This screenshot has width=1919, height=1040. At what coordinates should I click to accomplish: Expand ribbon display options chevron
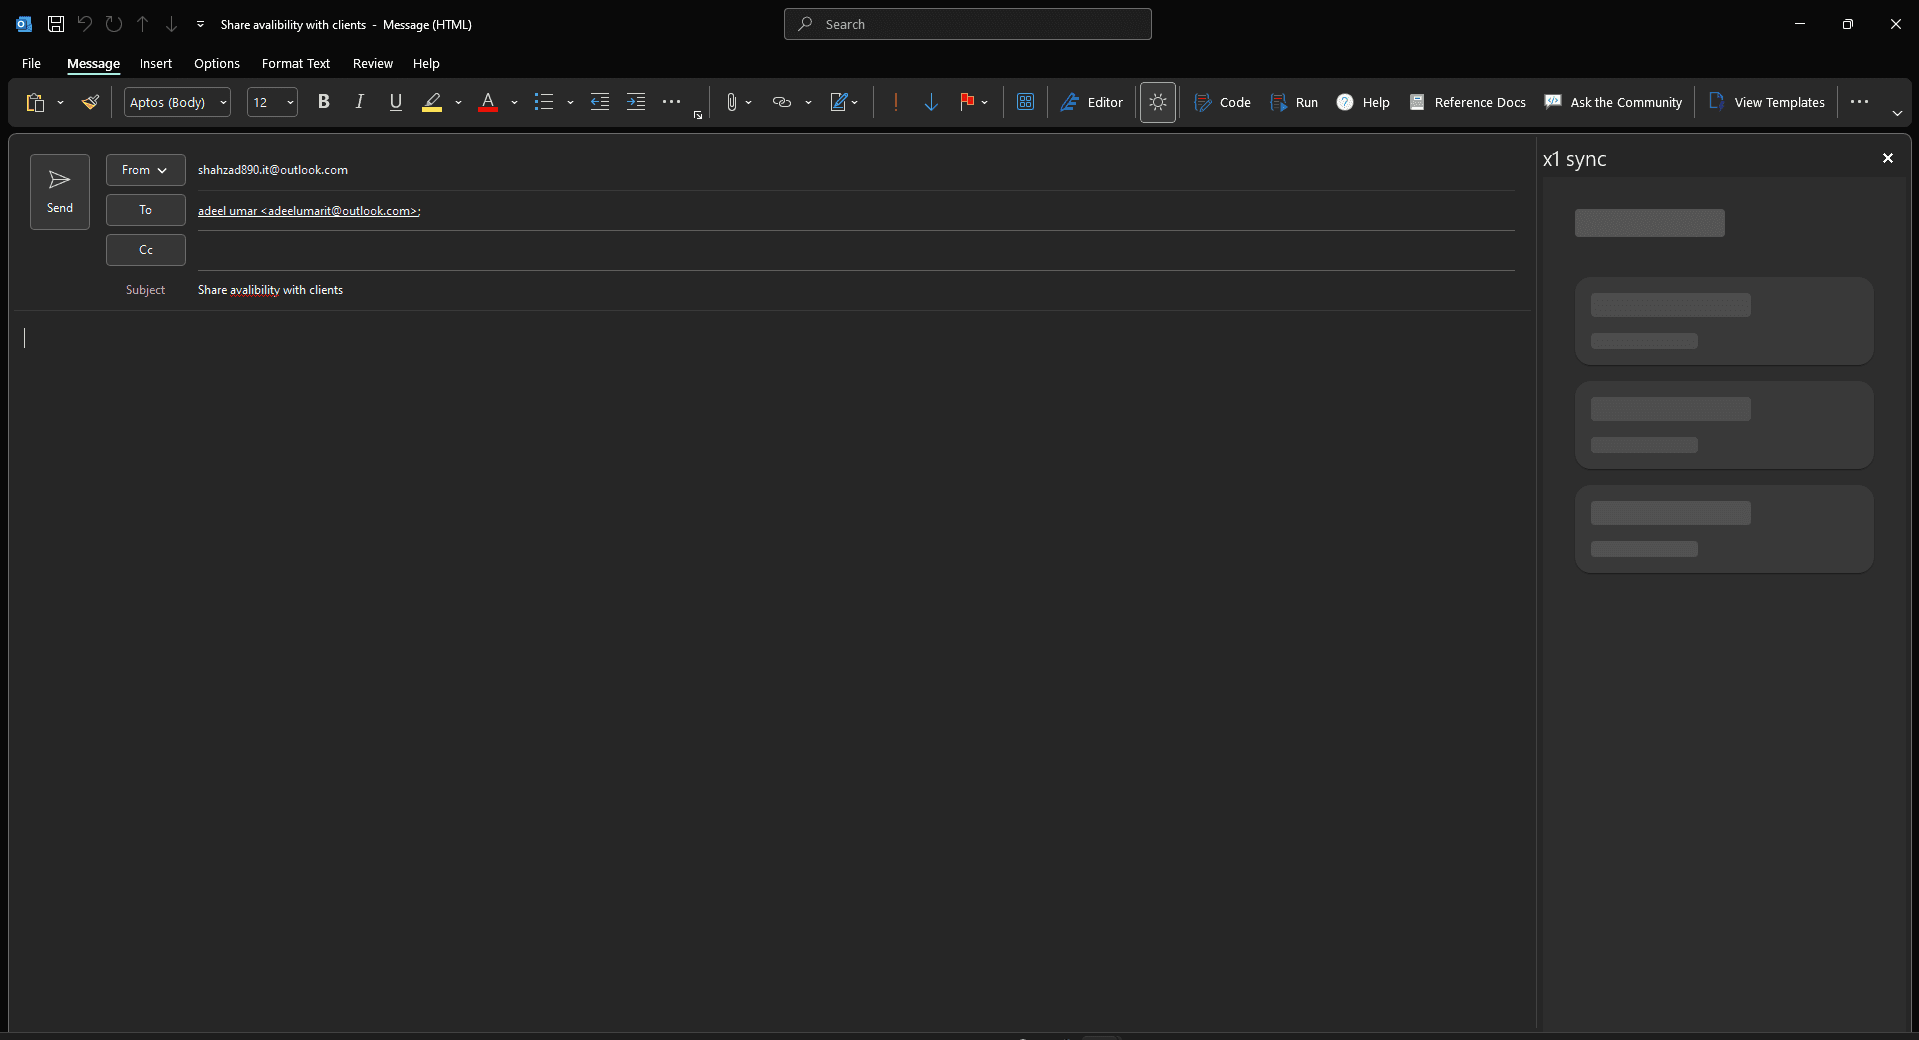tap(1897, 114)
